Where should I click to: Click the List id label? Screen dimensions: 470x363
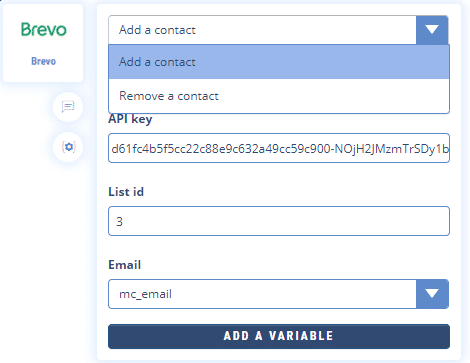(x=126, y=192)
